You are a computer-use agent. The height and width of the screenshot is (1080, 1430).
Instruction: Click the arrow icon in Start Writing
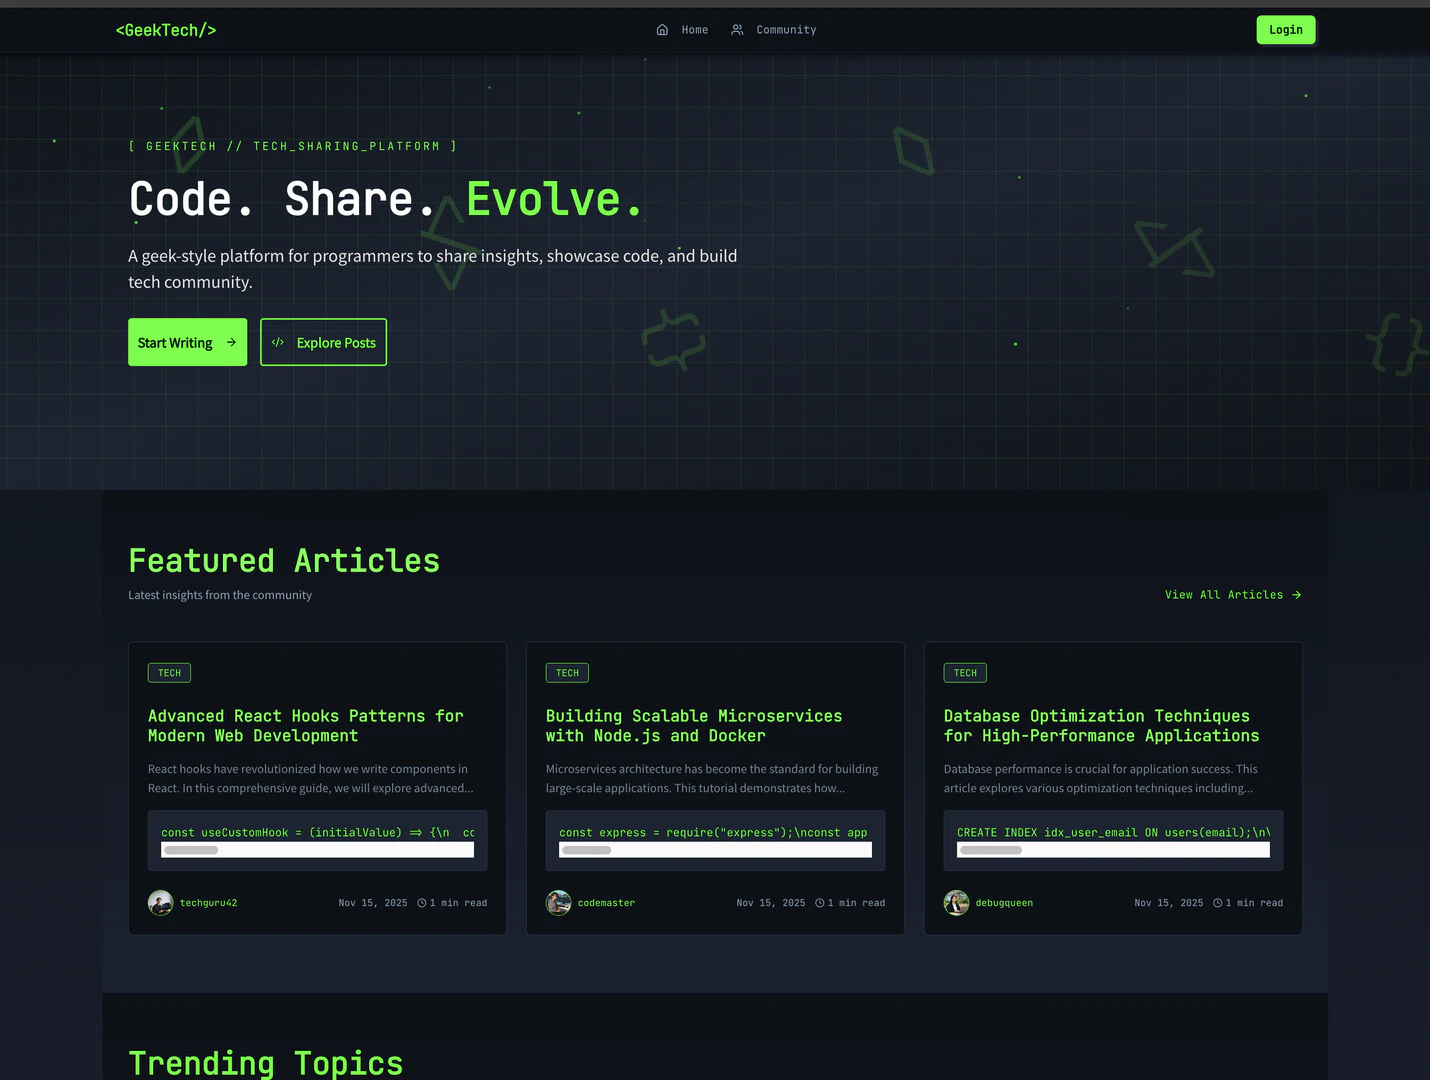point(231,342)
